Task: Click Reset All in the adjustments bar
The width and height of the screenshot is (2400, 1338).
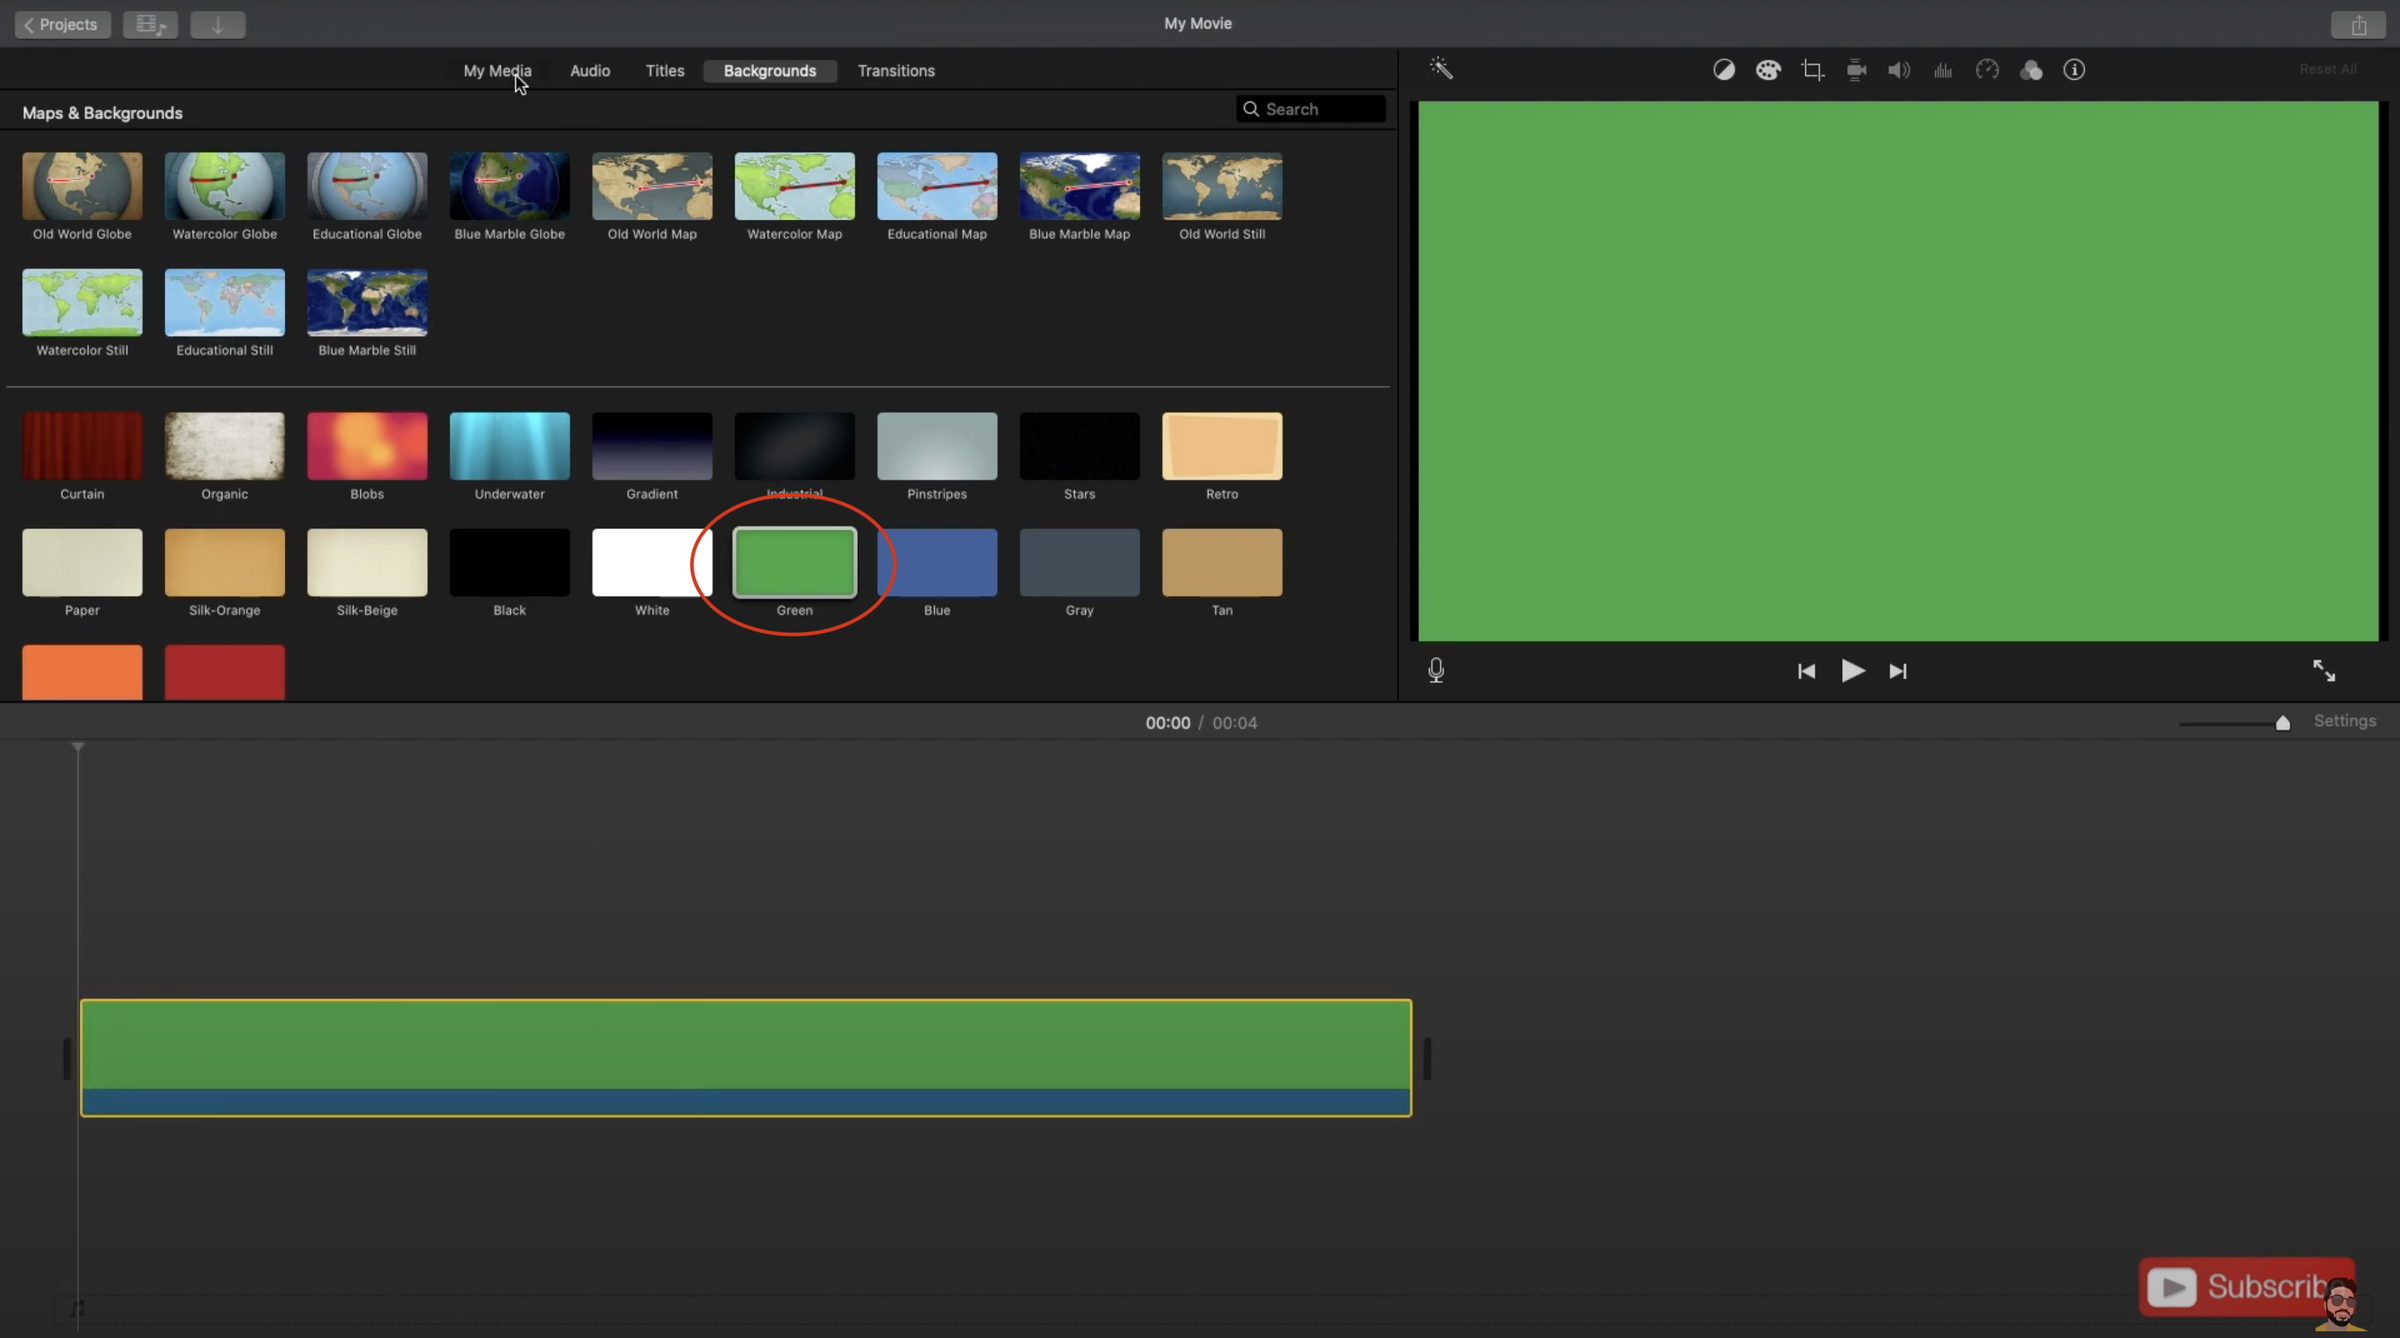Action: pos(2328,68)
